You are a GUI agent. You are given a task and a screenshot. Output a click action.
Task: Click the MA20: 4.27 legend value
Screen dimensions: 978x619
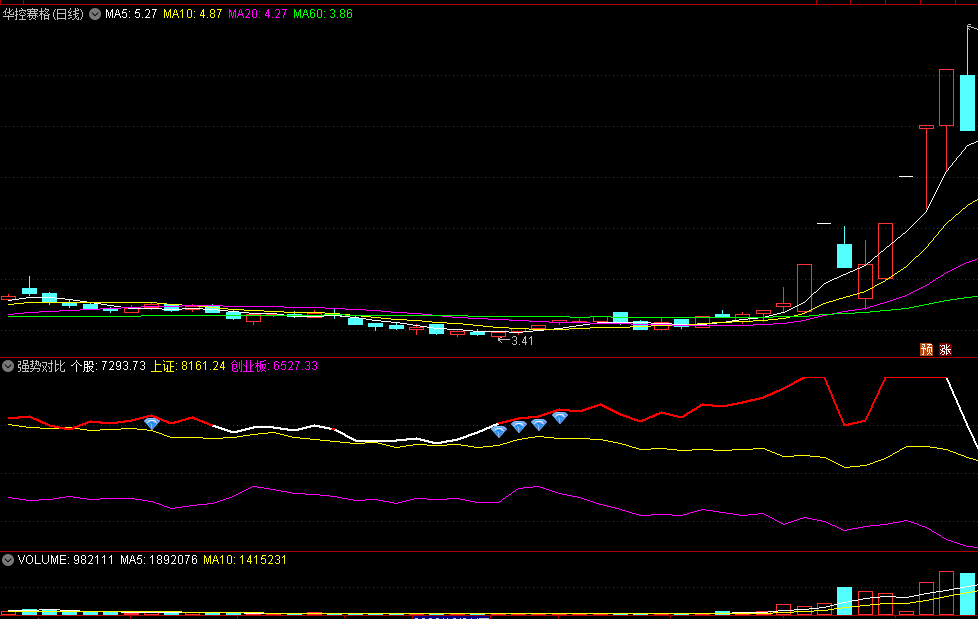click(x=258, y=14)
